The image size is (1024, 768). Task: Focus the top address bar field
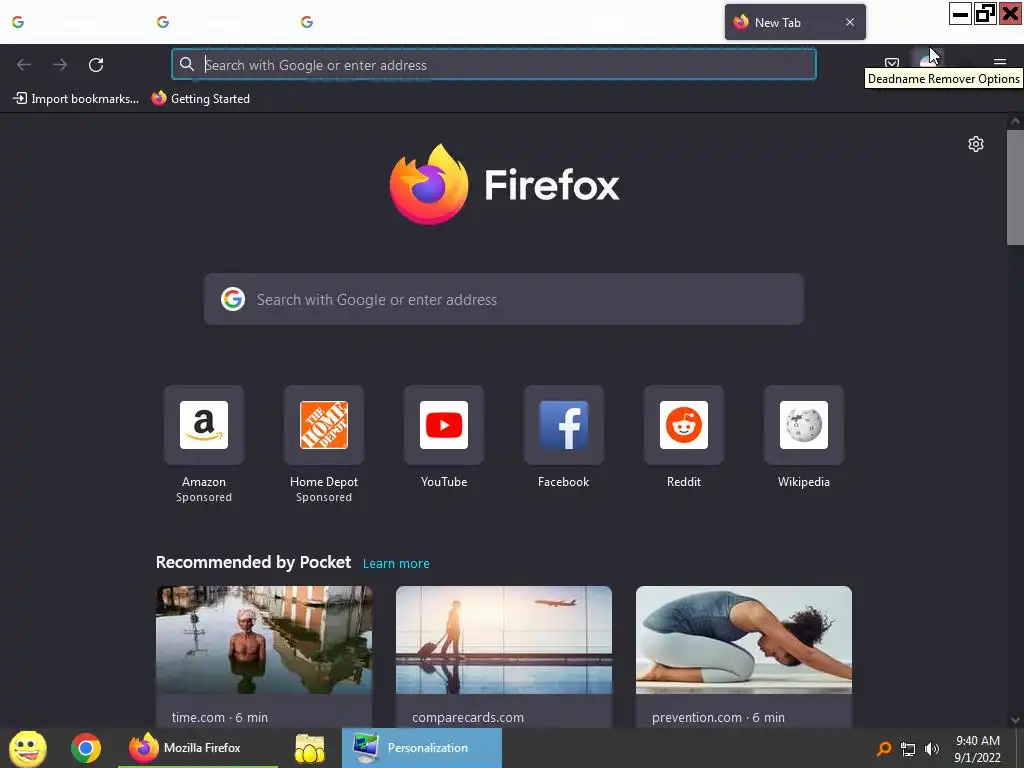(x=494, y=65)
